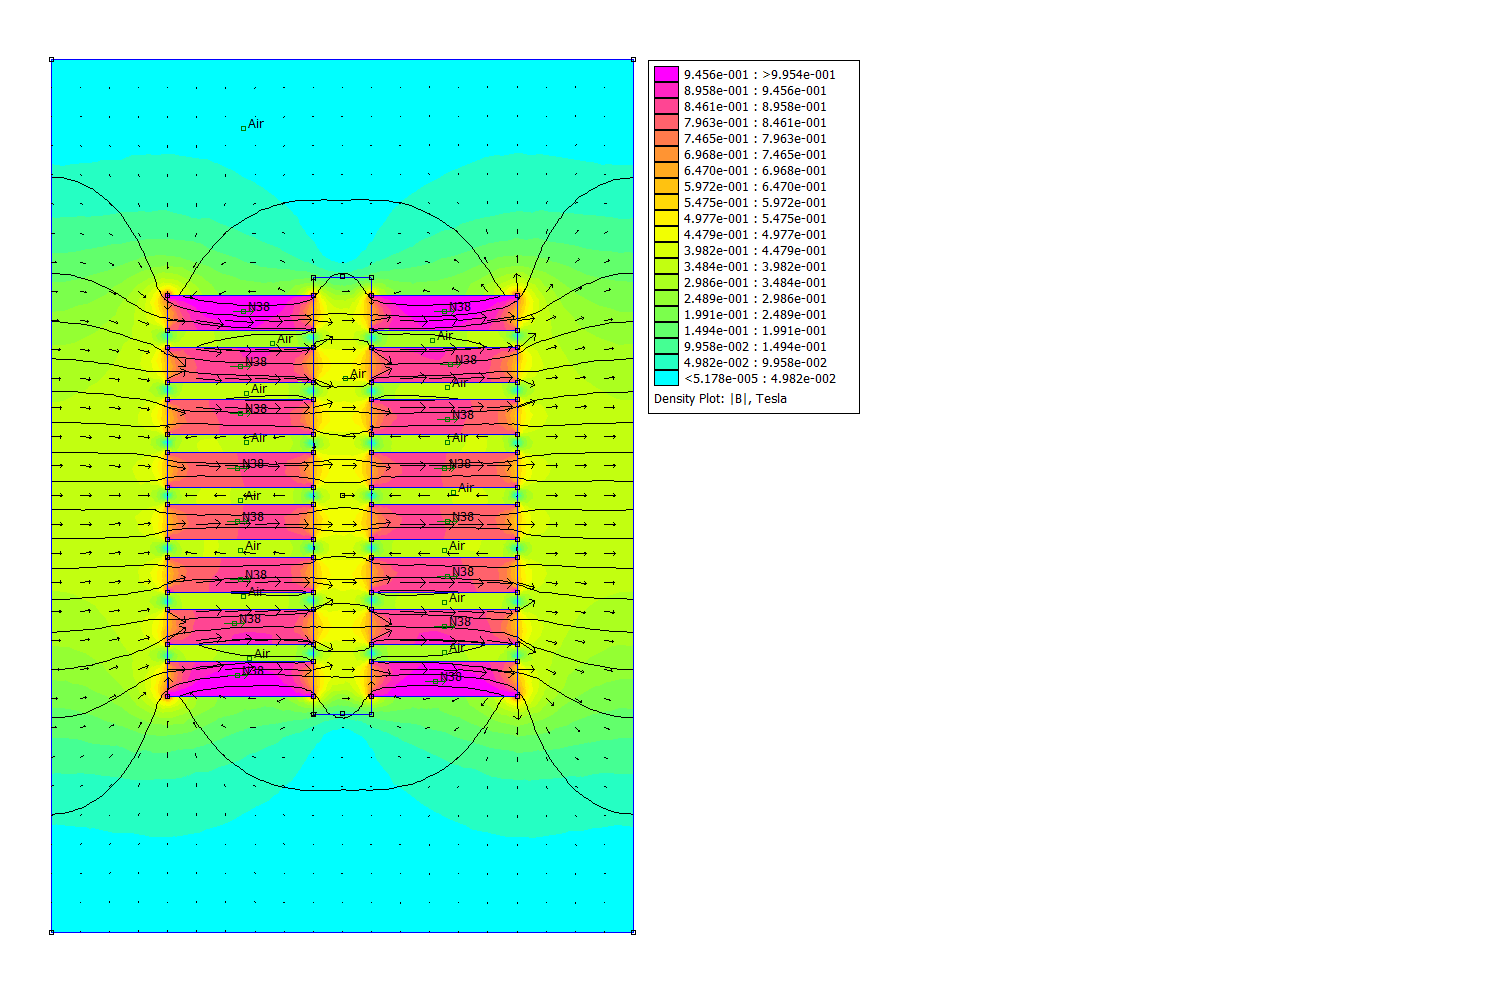The height and width of the screenshot is (1000, 1500).
Task: Pick the teal swatch for 4.982e-002 : 9.958e-002
Action: [x=666, y=362]
